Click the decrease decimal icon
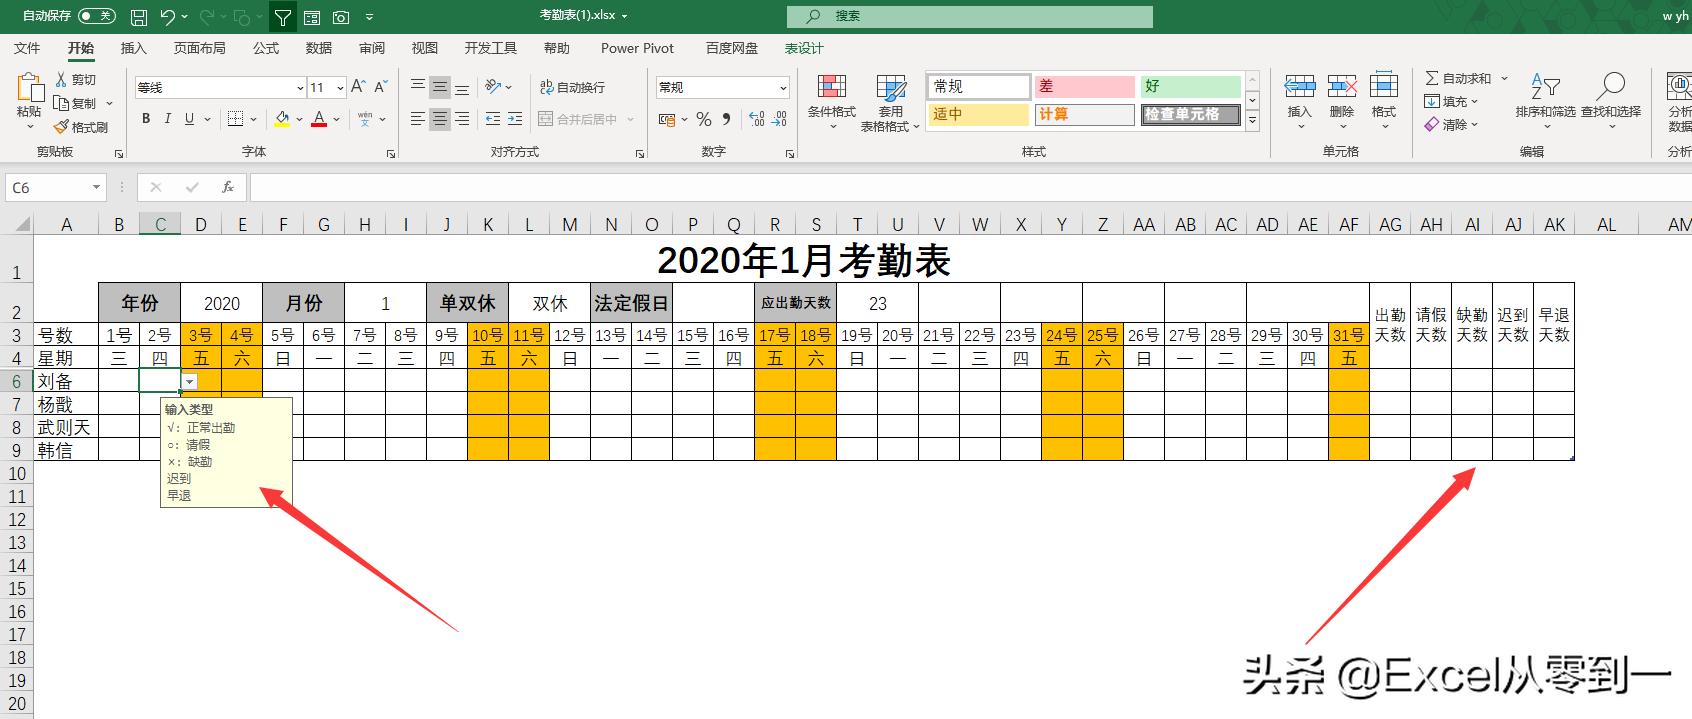The image size is (1692, 719). point(779,119)
